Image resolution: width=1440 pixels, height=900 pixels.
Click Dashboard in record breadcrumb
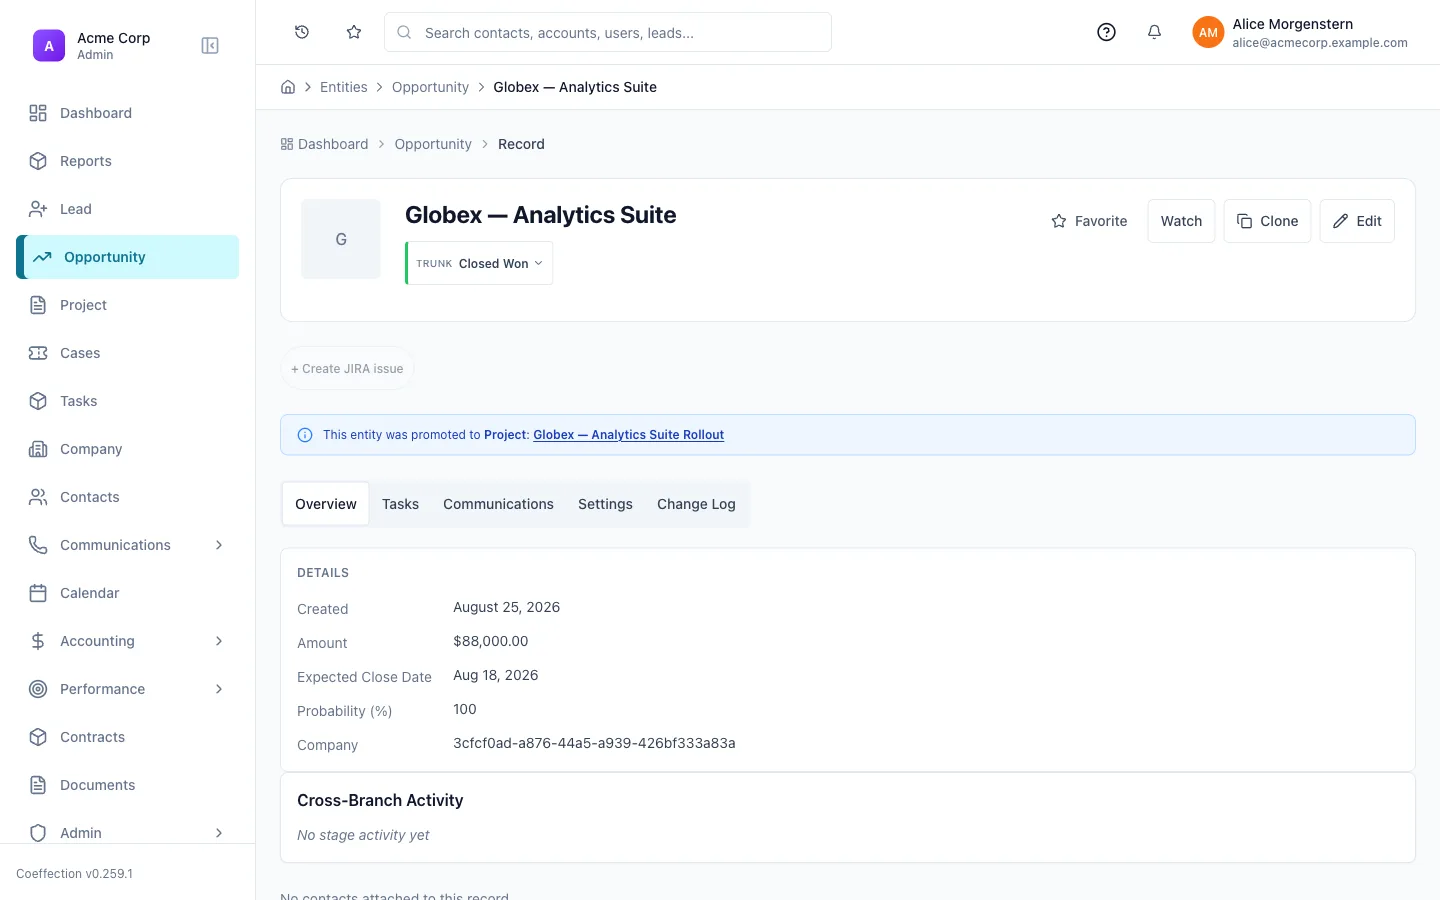click(x=324, y=144)
